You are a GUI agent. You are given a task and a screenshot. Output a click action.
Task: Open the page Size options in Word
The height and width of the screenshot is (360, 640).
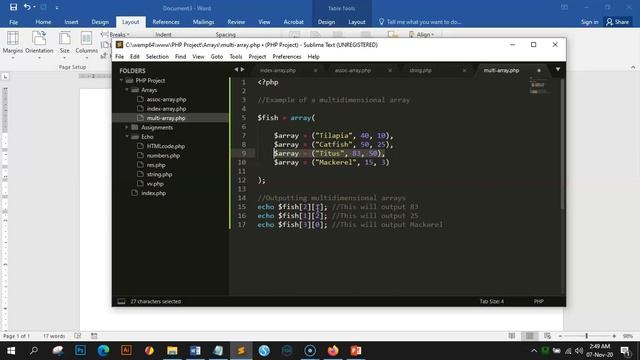click(64, 45)
